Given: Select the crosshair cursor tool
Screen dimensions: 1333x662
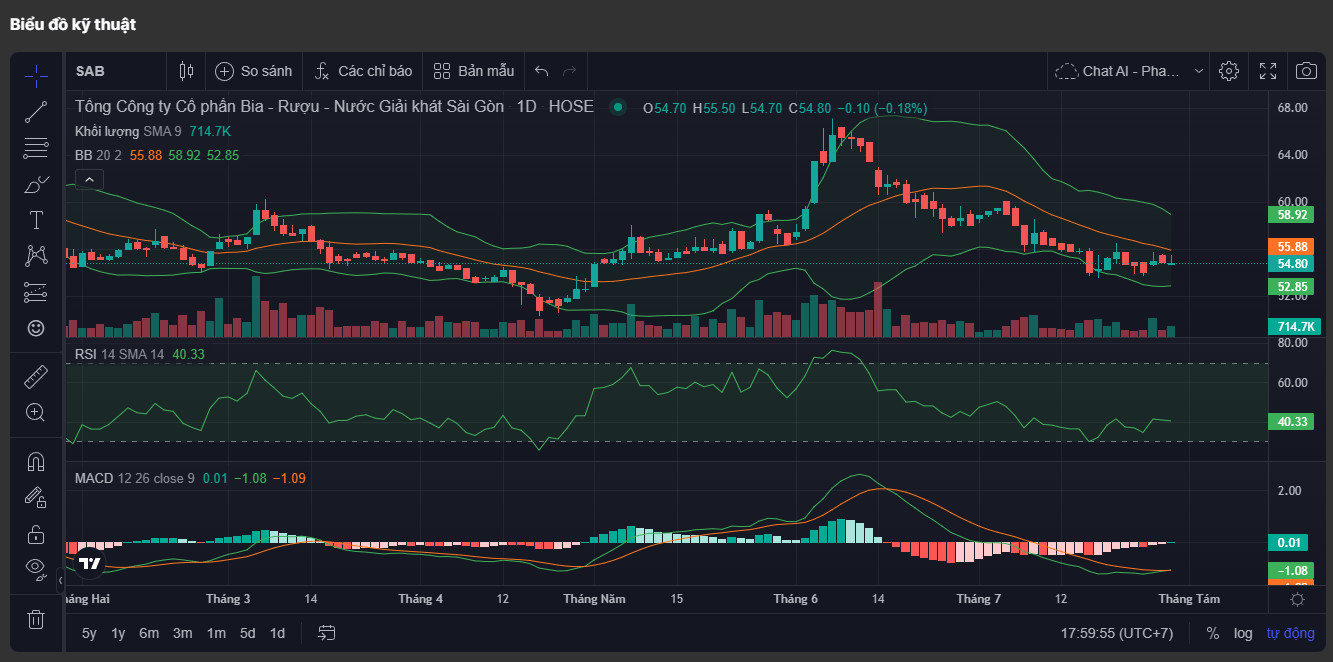Looking at the screenshot, I should 36,75.
